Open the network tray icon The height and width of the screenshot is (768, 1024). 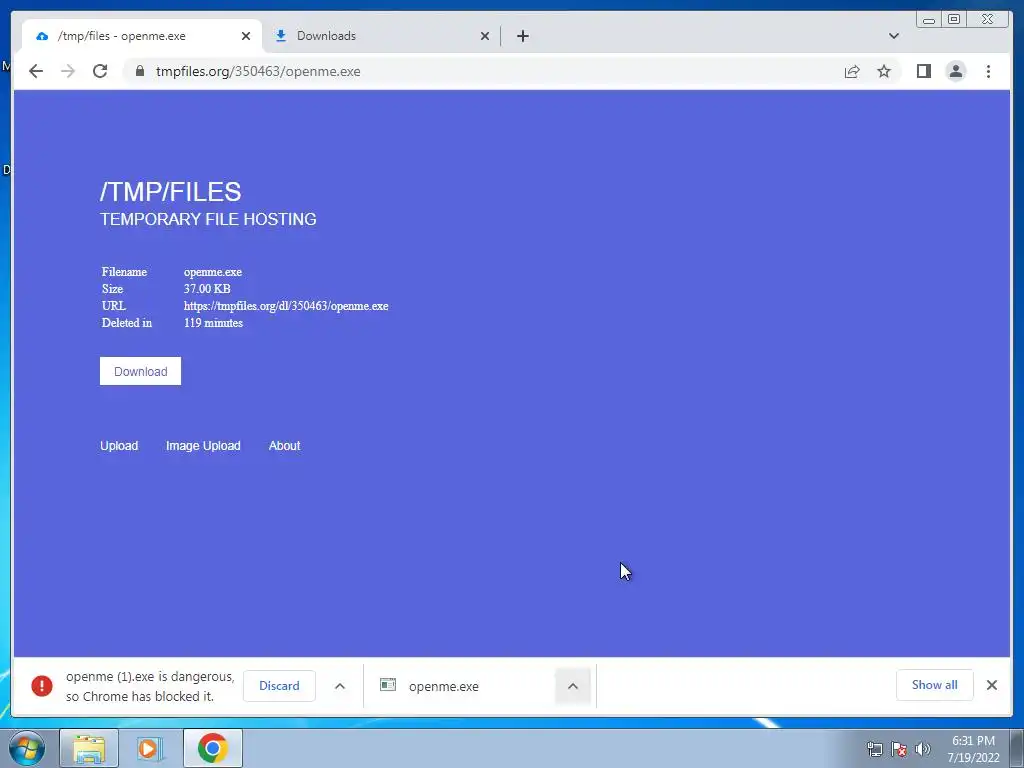pyautogui.click(x=874, y=749)
